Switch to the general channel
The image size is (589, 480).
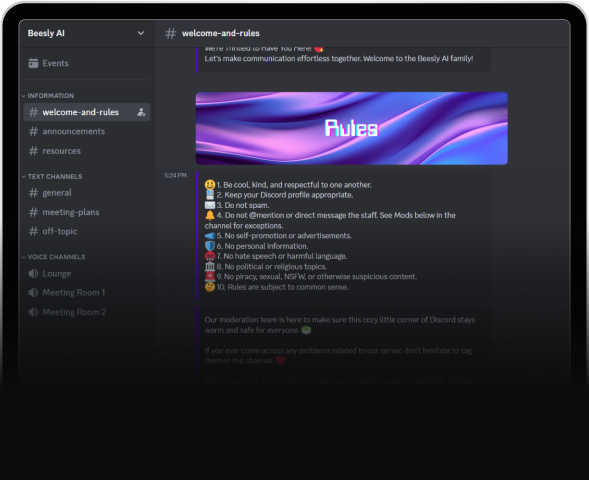click(87, 193)
